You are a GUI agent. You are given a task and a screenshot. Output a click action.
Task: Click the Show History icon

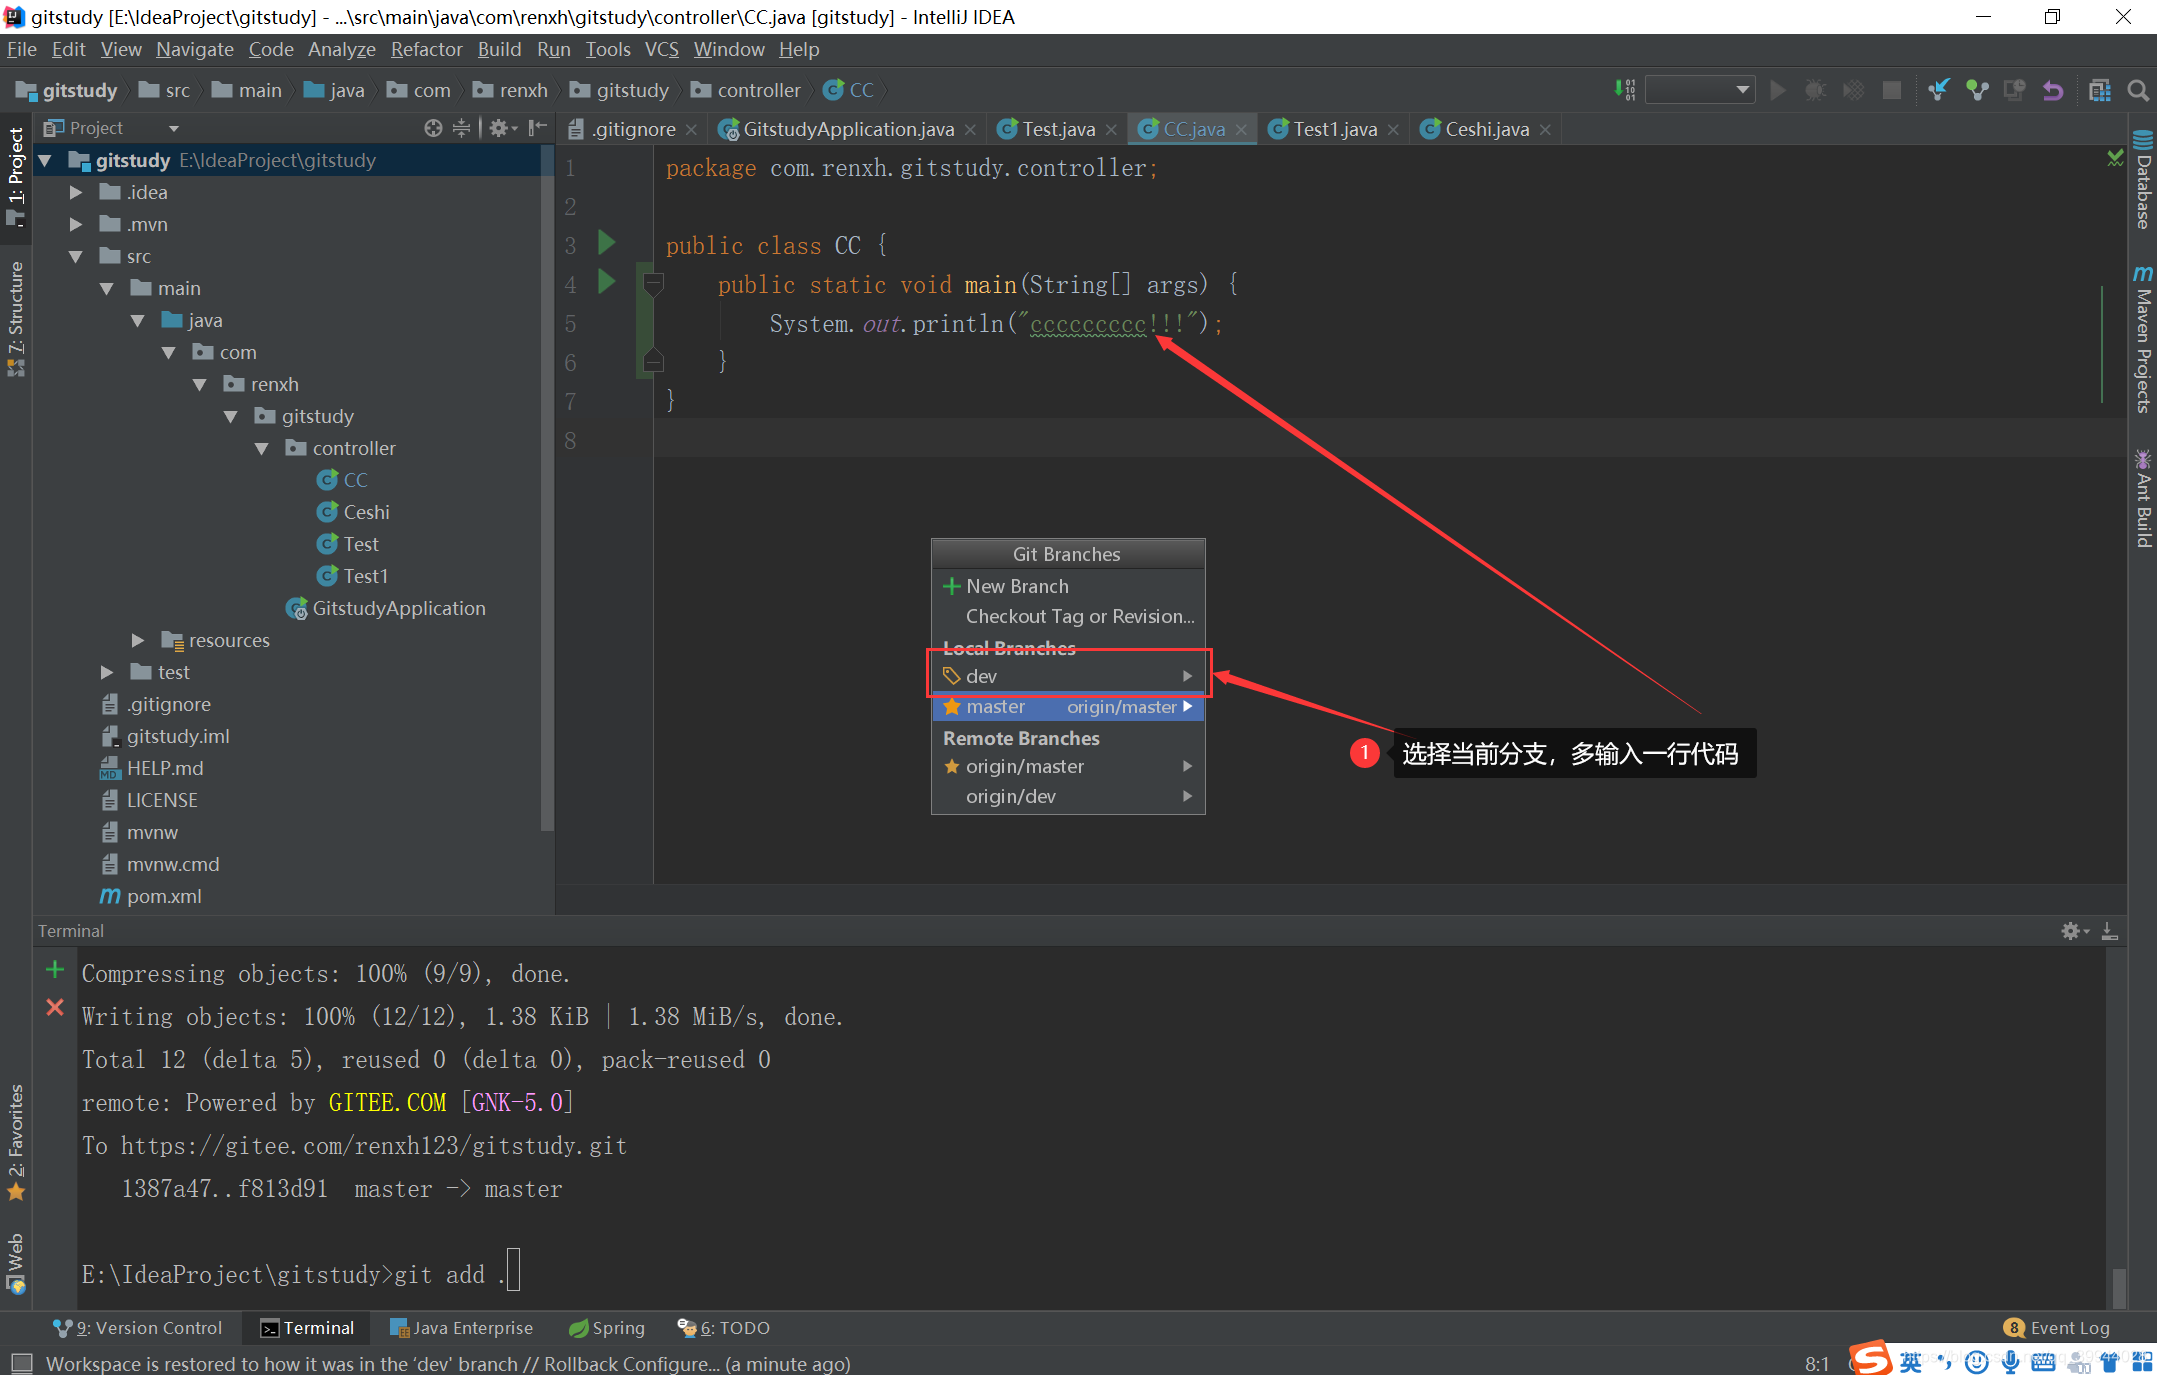pos(2015,90)
